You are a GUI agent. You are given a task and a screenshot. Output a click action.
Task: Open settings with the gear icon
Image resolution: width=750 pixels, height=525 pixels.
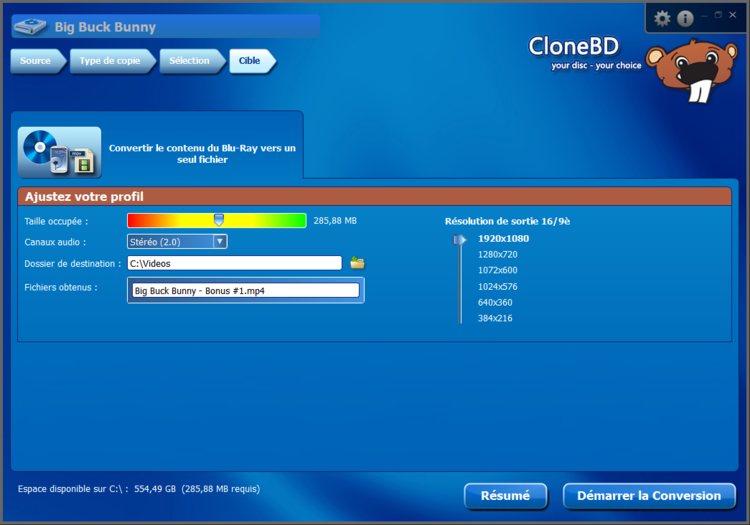click(x=662, y=18)
